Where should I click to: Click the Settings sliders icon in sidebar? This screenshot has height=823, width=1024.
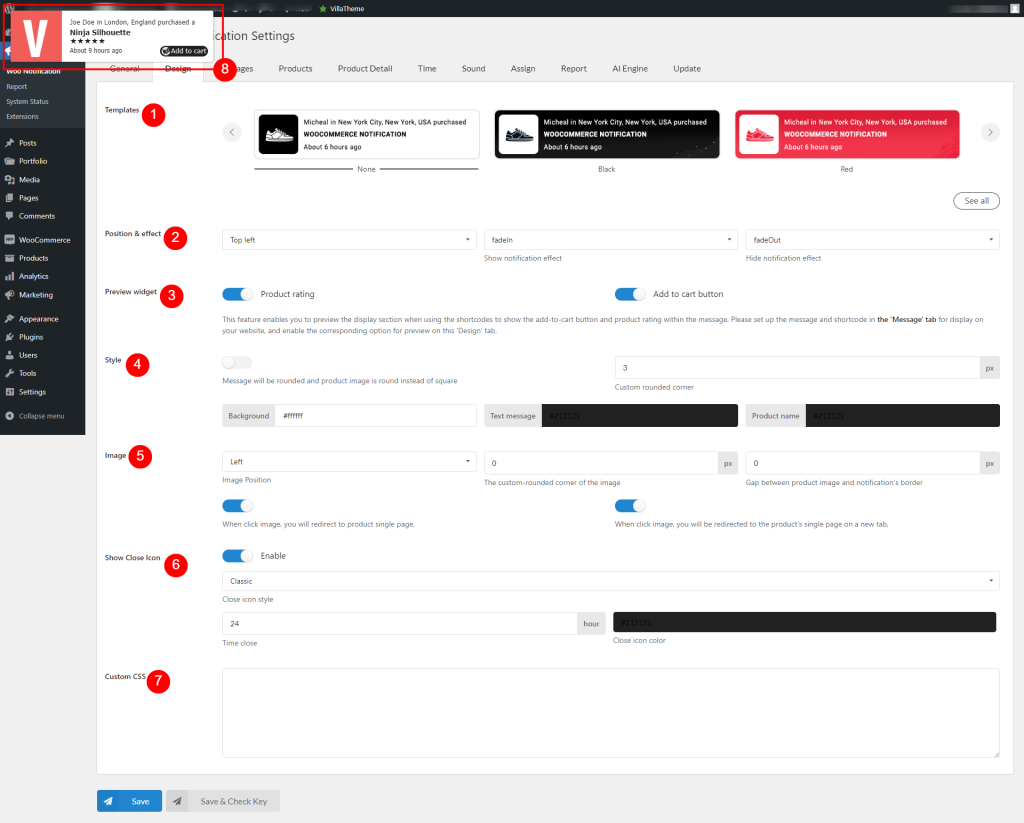tap(10, 392)
